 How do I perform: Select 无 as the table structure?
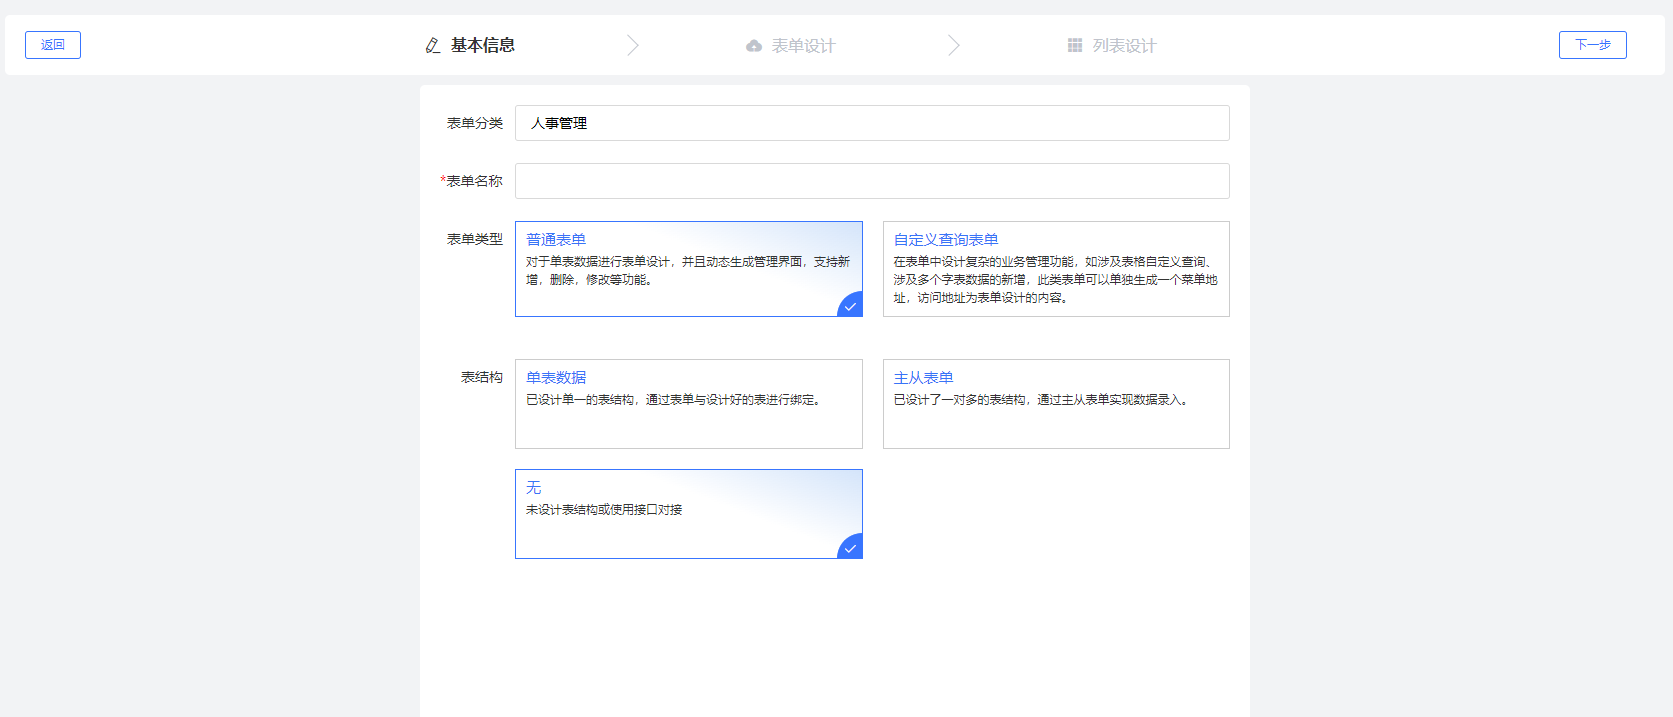pos(688,514)
